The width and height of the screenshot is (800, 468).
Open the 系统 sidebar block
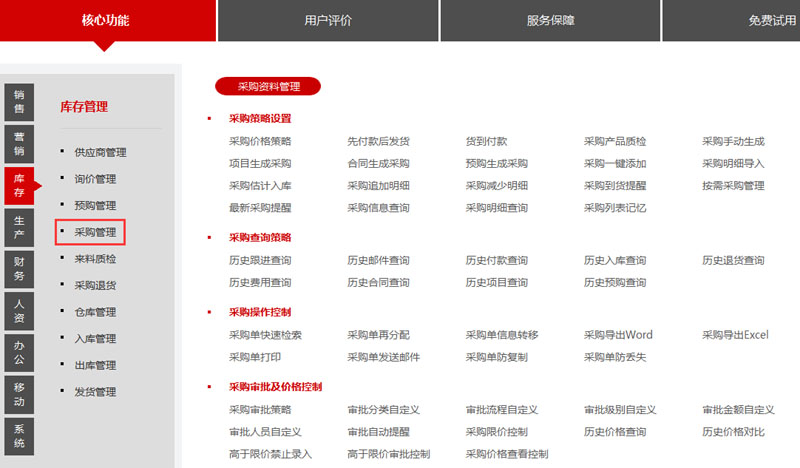coord(19,435)
